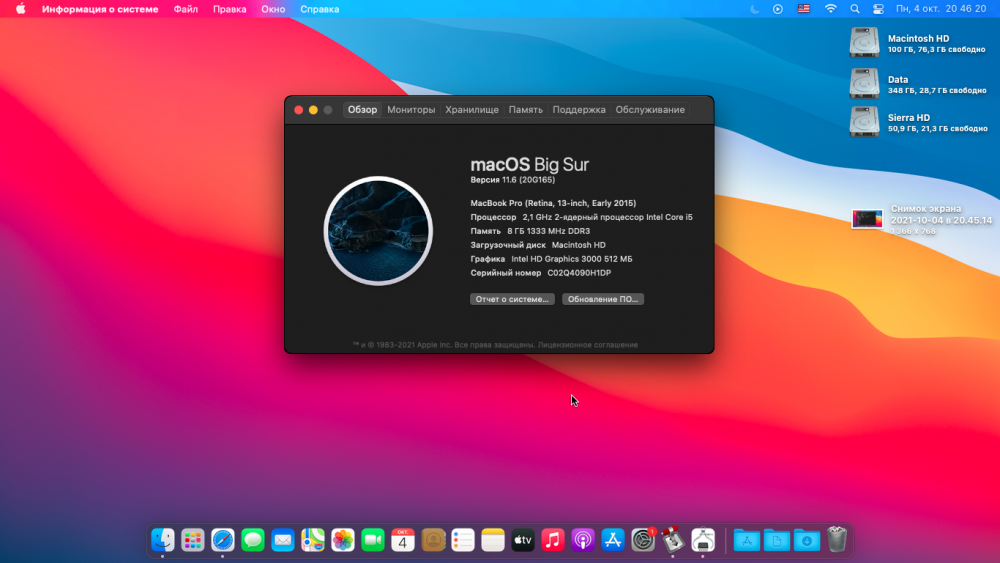Open Launchpad from the Dock
This screenshot has height=563, width=1000.
(x=193, y=540)
